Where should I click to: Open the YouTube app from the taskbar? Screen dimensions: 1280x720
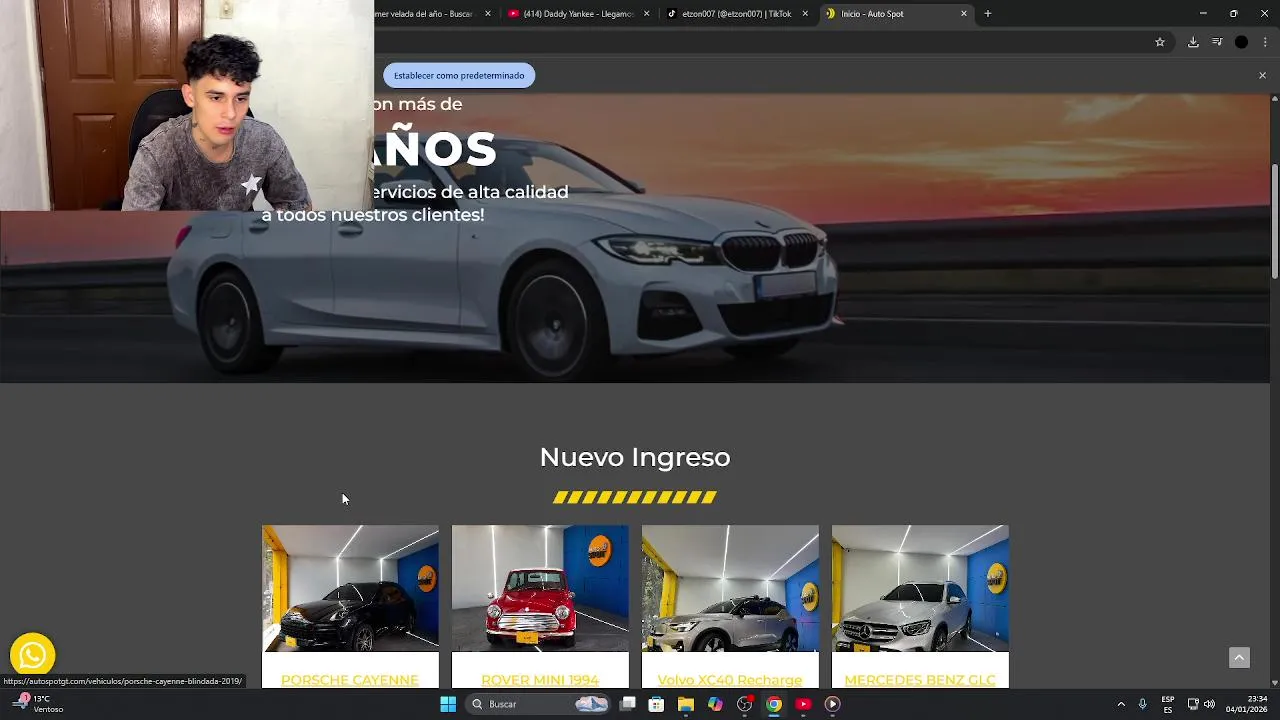point(803,704)
